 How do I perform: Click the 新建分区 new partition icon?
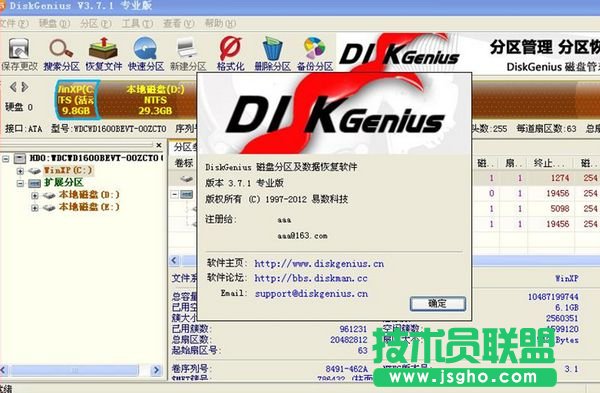188,54
